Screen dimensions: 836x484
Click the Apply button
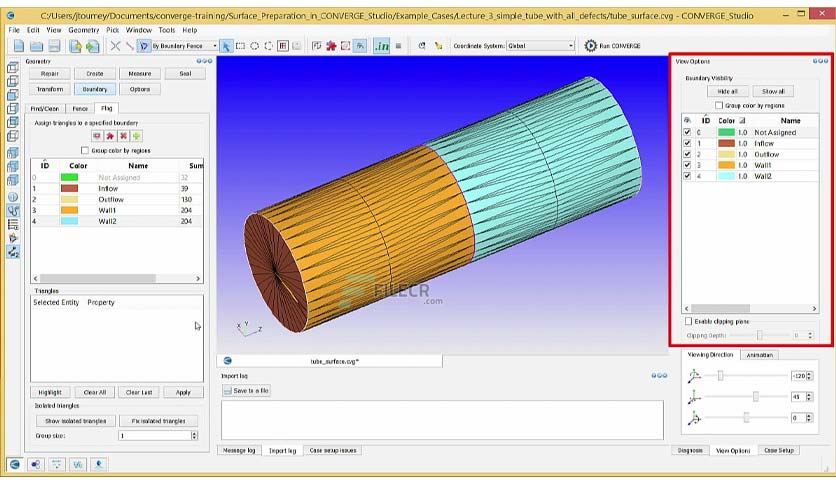[x=183, y=392]
